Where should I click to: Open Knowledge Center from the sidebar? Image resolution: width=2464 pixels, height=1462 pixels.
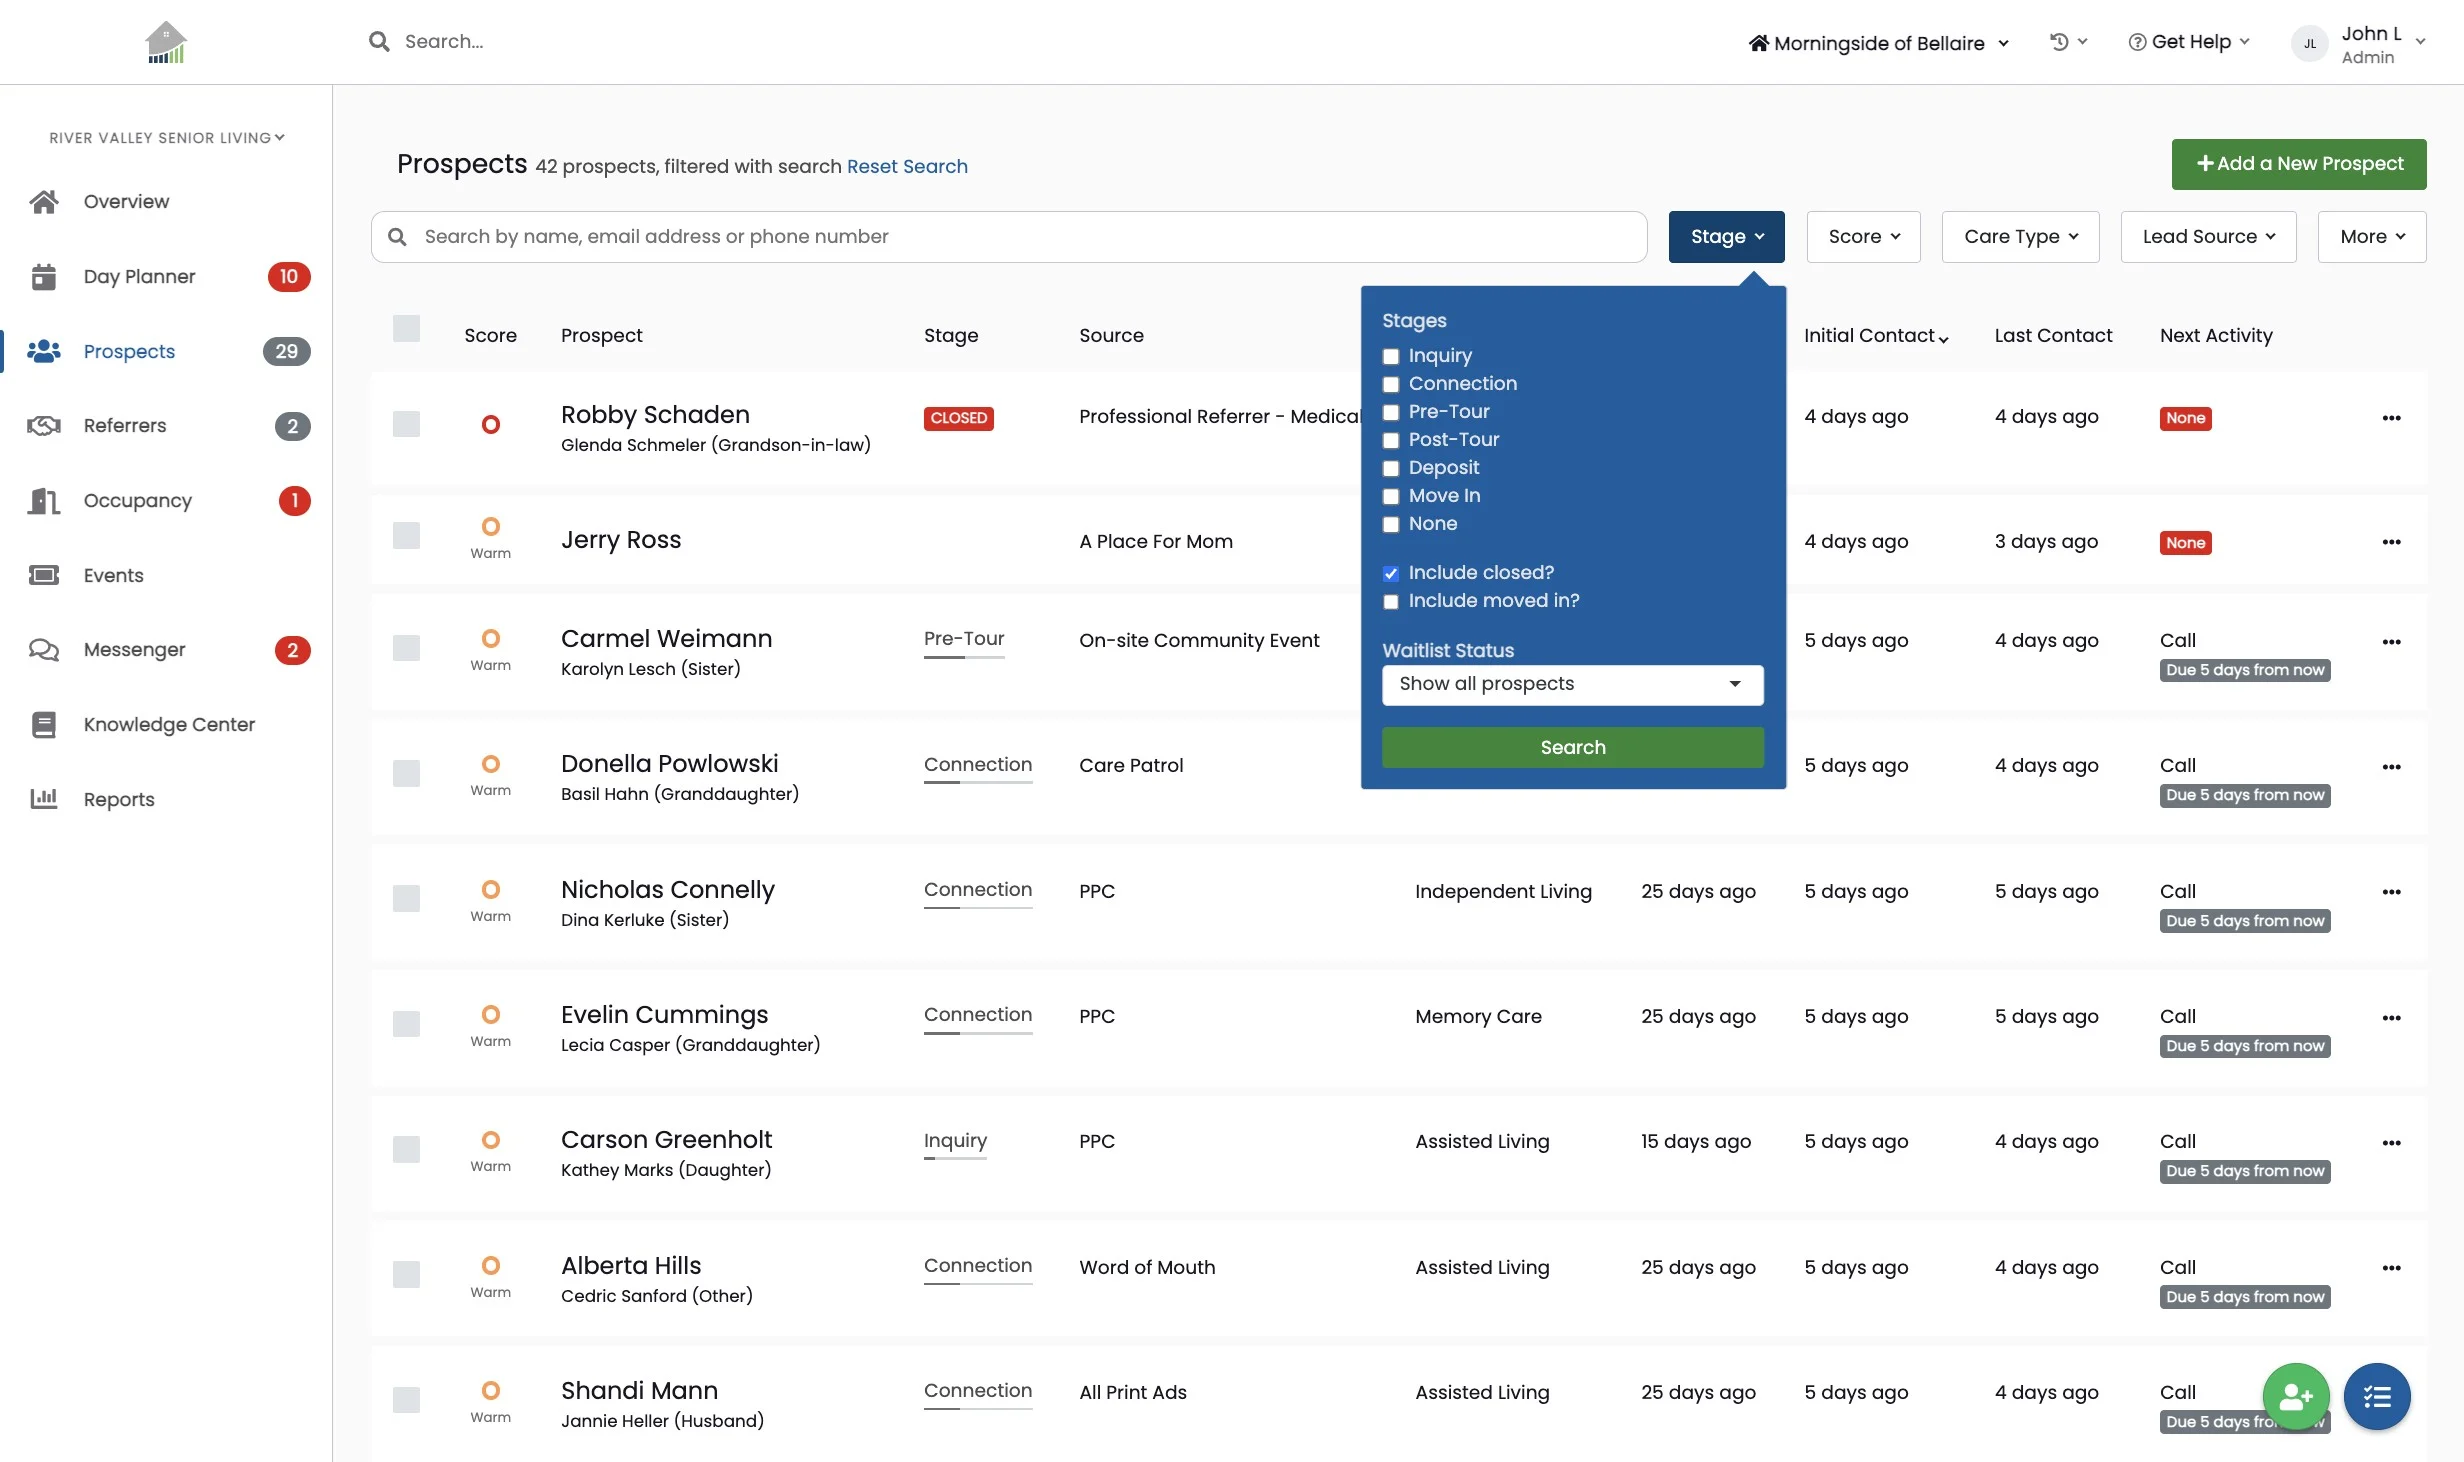pyautogui.click(x=169, y=724)
